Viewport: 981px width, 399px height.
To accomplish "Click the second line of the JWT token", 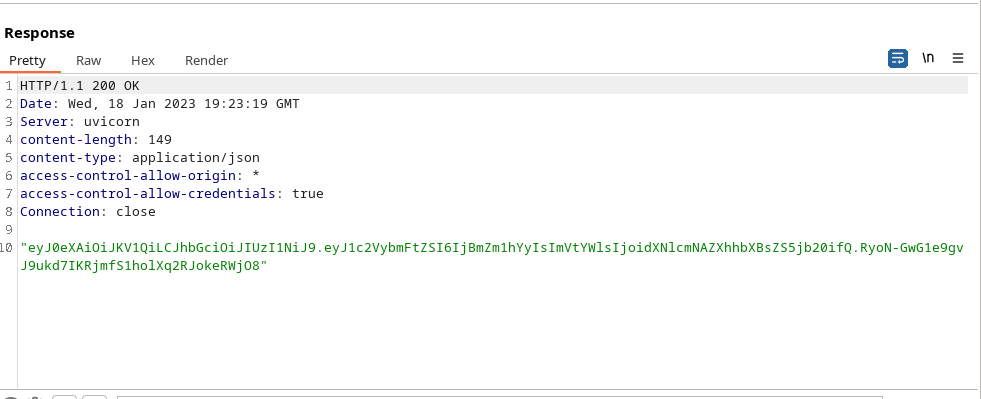I will pos(144,266).
